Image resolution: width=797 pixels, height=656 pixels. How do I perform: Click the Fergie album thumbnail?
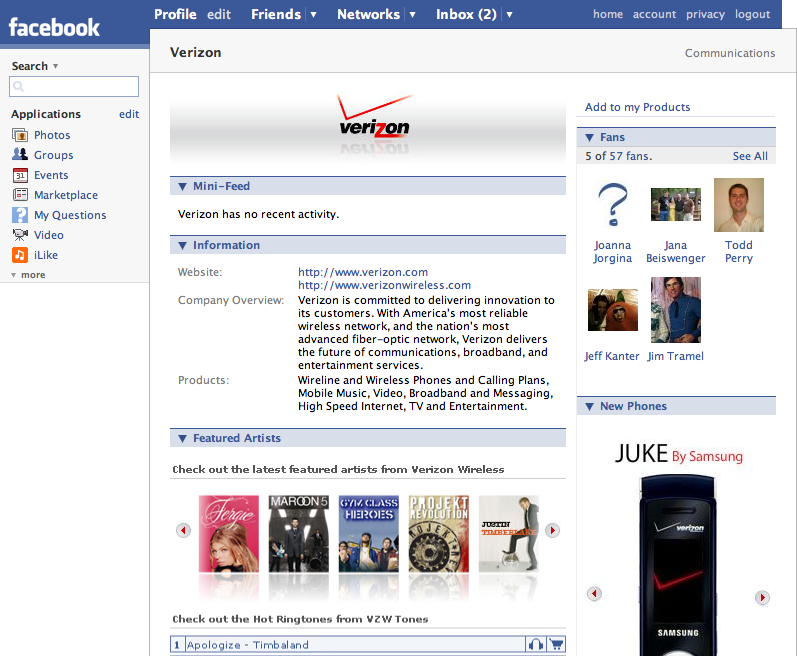coord(229,532)
